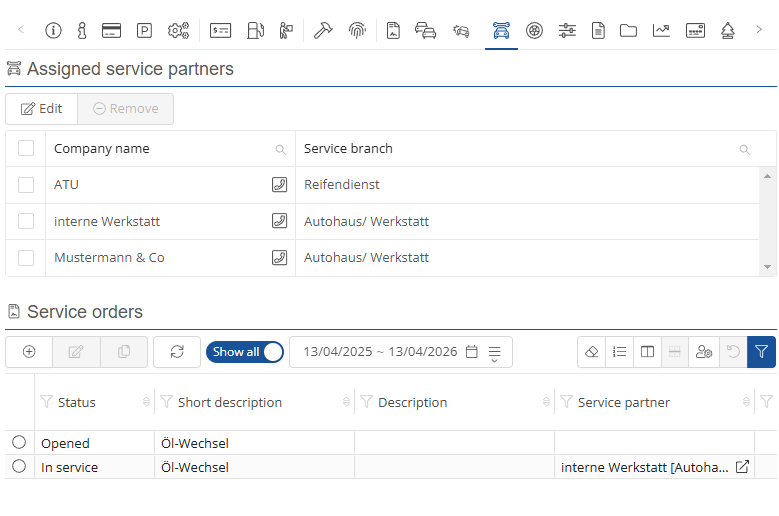Screen dimensions: 779x516
Task: Click the Edit button for service partners
Action: pos(41,109)
